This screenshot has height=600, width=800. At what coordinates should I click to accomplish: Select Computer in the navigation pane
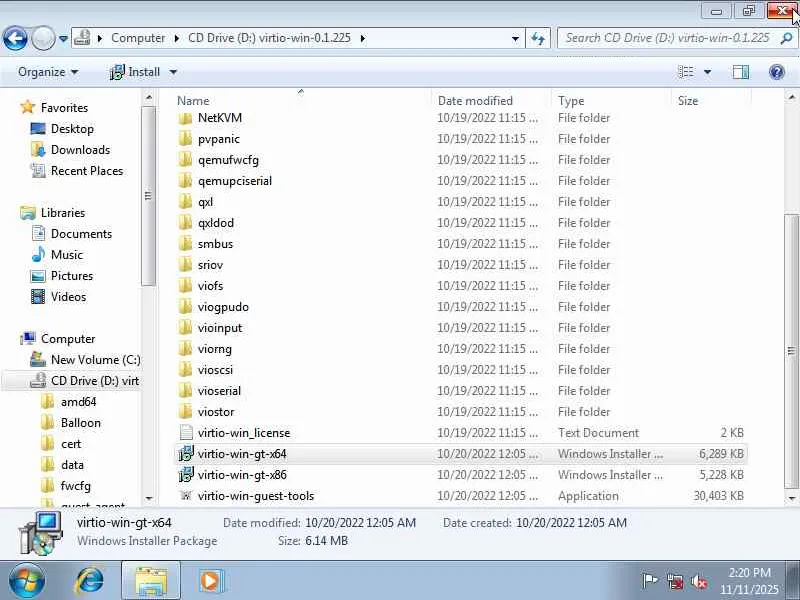pyautogui.click(x=68, y=338)
